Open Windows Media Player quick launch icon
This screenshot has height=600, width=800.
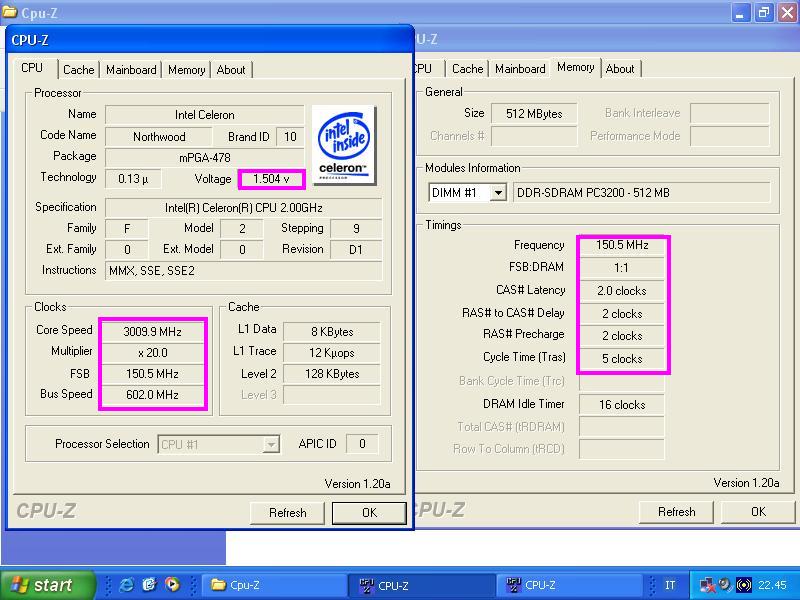(x=172, y=585)
